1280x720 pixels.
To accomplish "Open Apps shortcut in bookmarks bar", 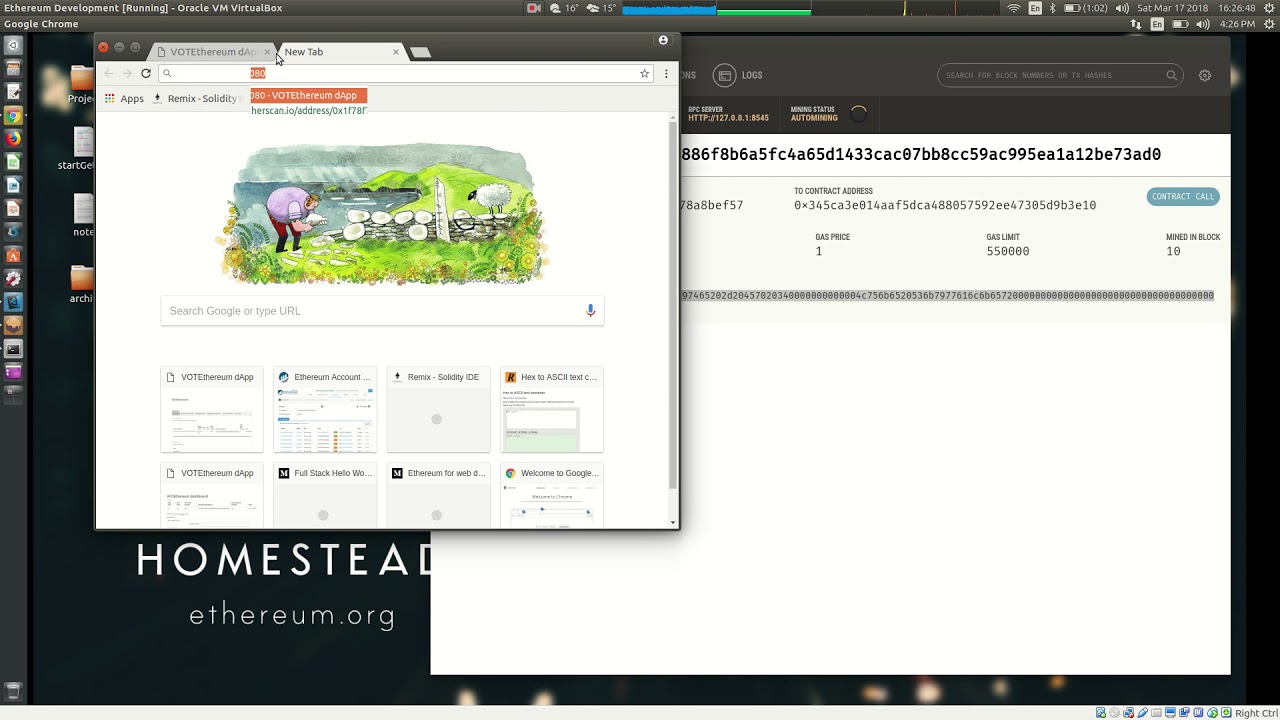I will [x=125, y=98].
